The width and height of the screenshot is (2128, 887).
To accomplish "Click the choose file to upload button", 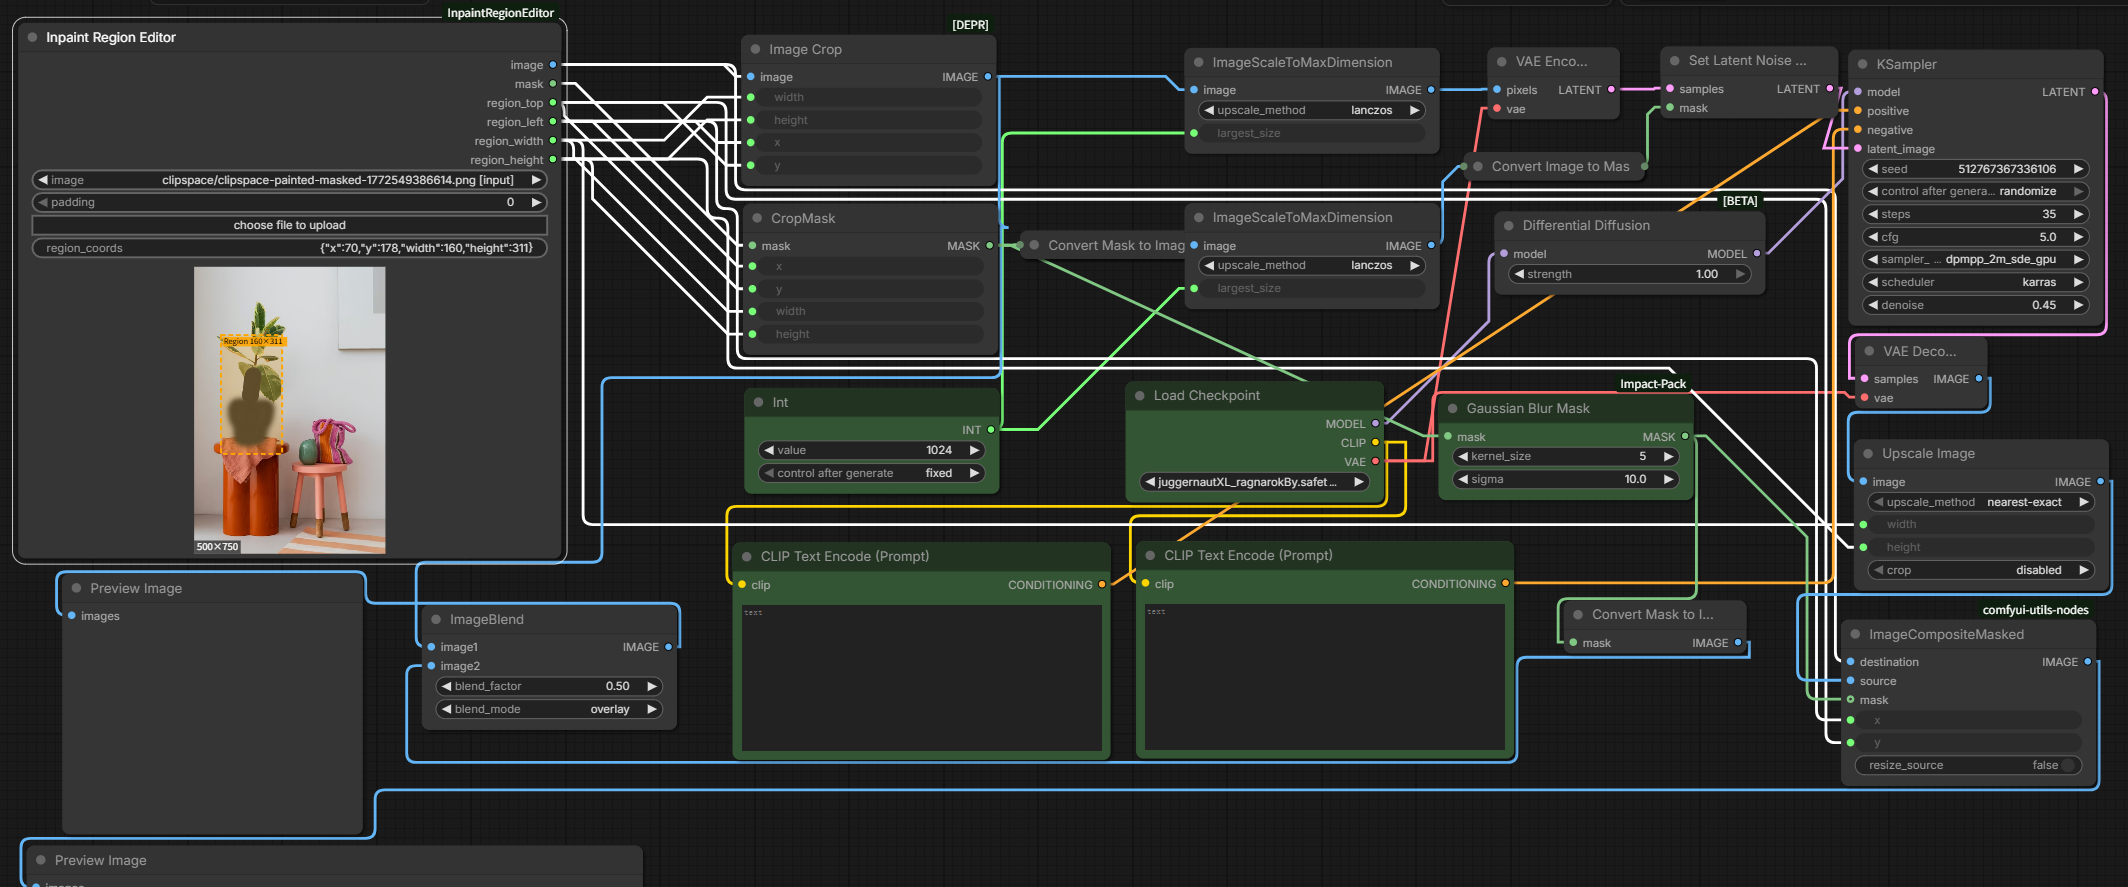I will [x=290, y=225].
